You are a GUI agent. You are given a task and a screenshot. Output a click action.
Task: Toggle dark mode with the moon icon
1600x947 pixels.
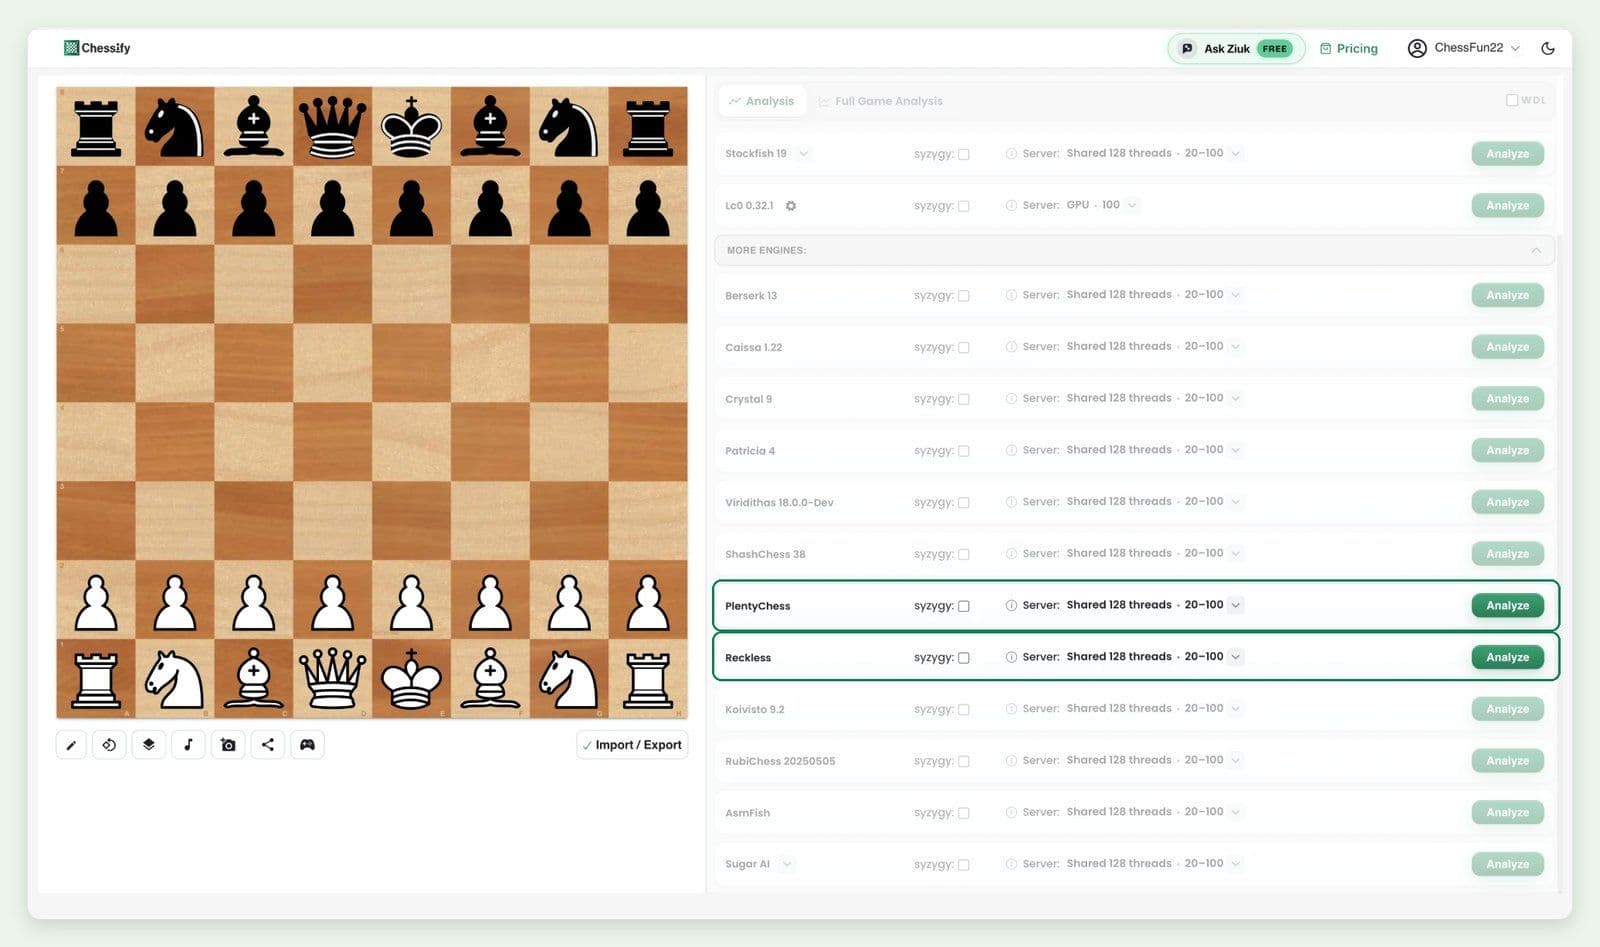1548,48
